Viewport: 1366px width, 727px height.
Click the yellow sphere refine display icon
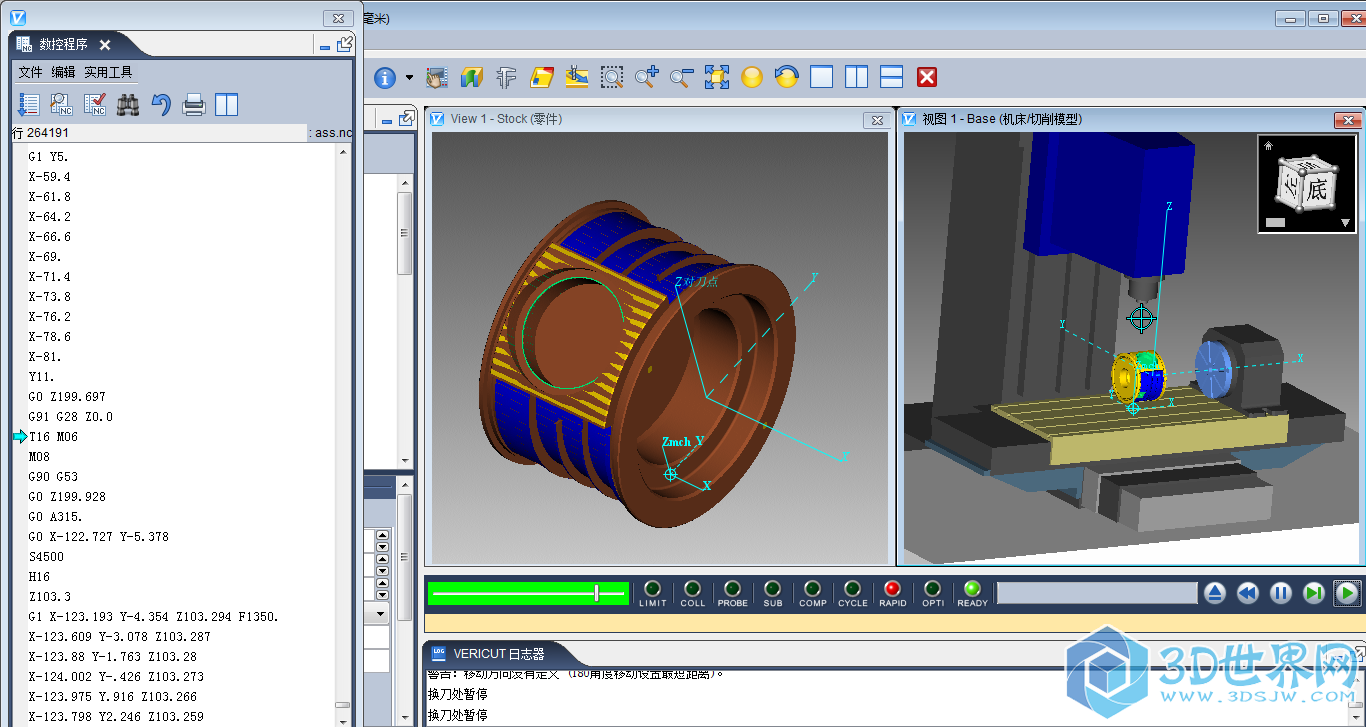752,77
